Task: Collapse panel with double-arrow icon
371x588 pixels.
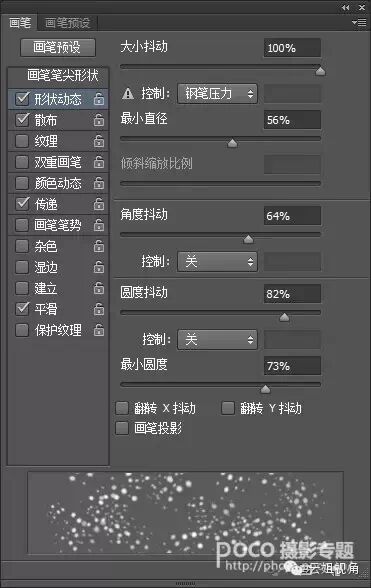Action: pos(345,7)
